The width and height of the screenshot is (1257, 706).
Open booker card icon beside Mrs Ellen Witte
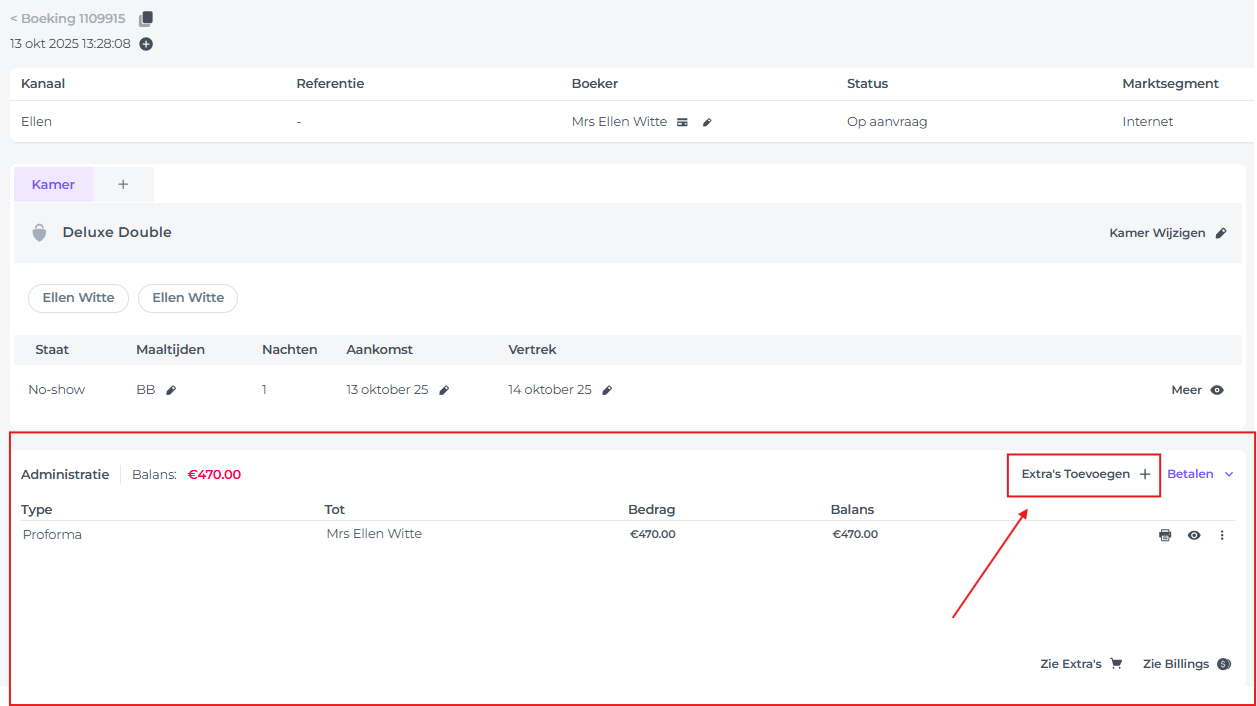pyautogui.click(x=682, y=122)
